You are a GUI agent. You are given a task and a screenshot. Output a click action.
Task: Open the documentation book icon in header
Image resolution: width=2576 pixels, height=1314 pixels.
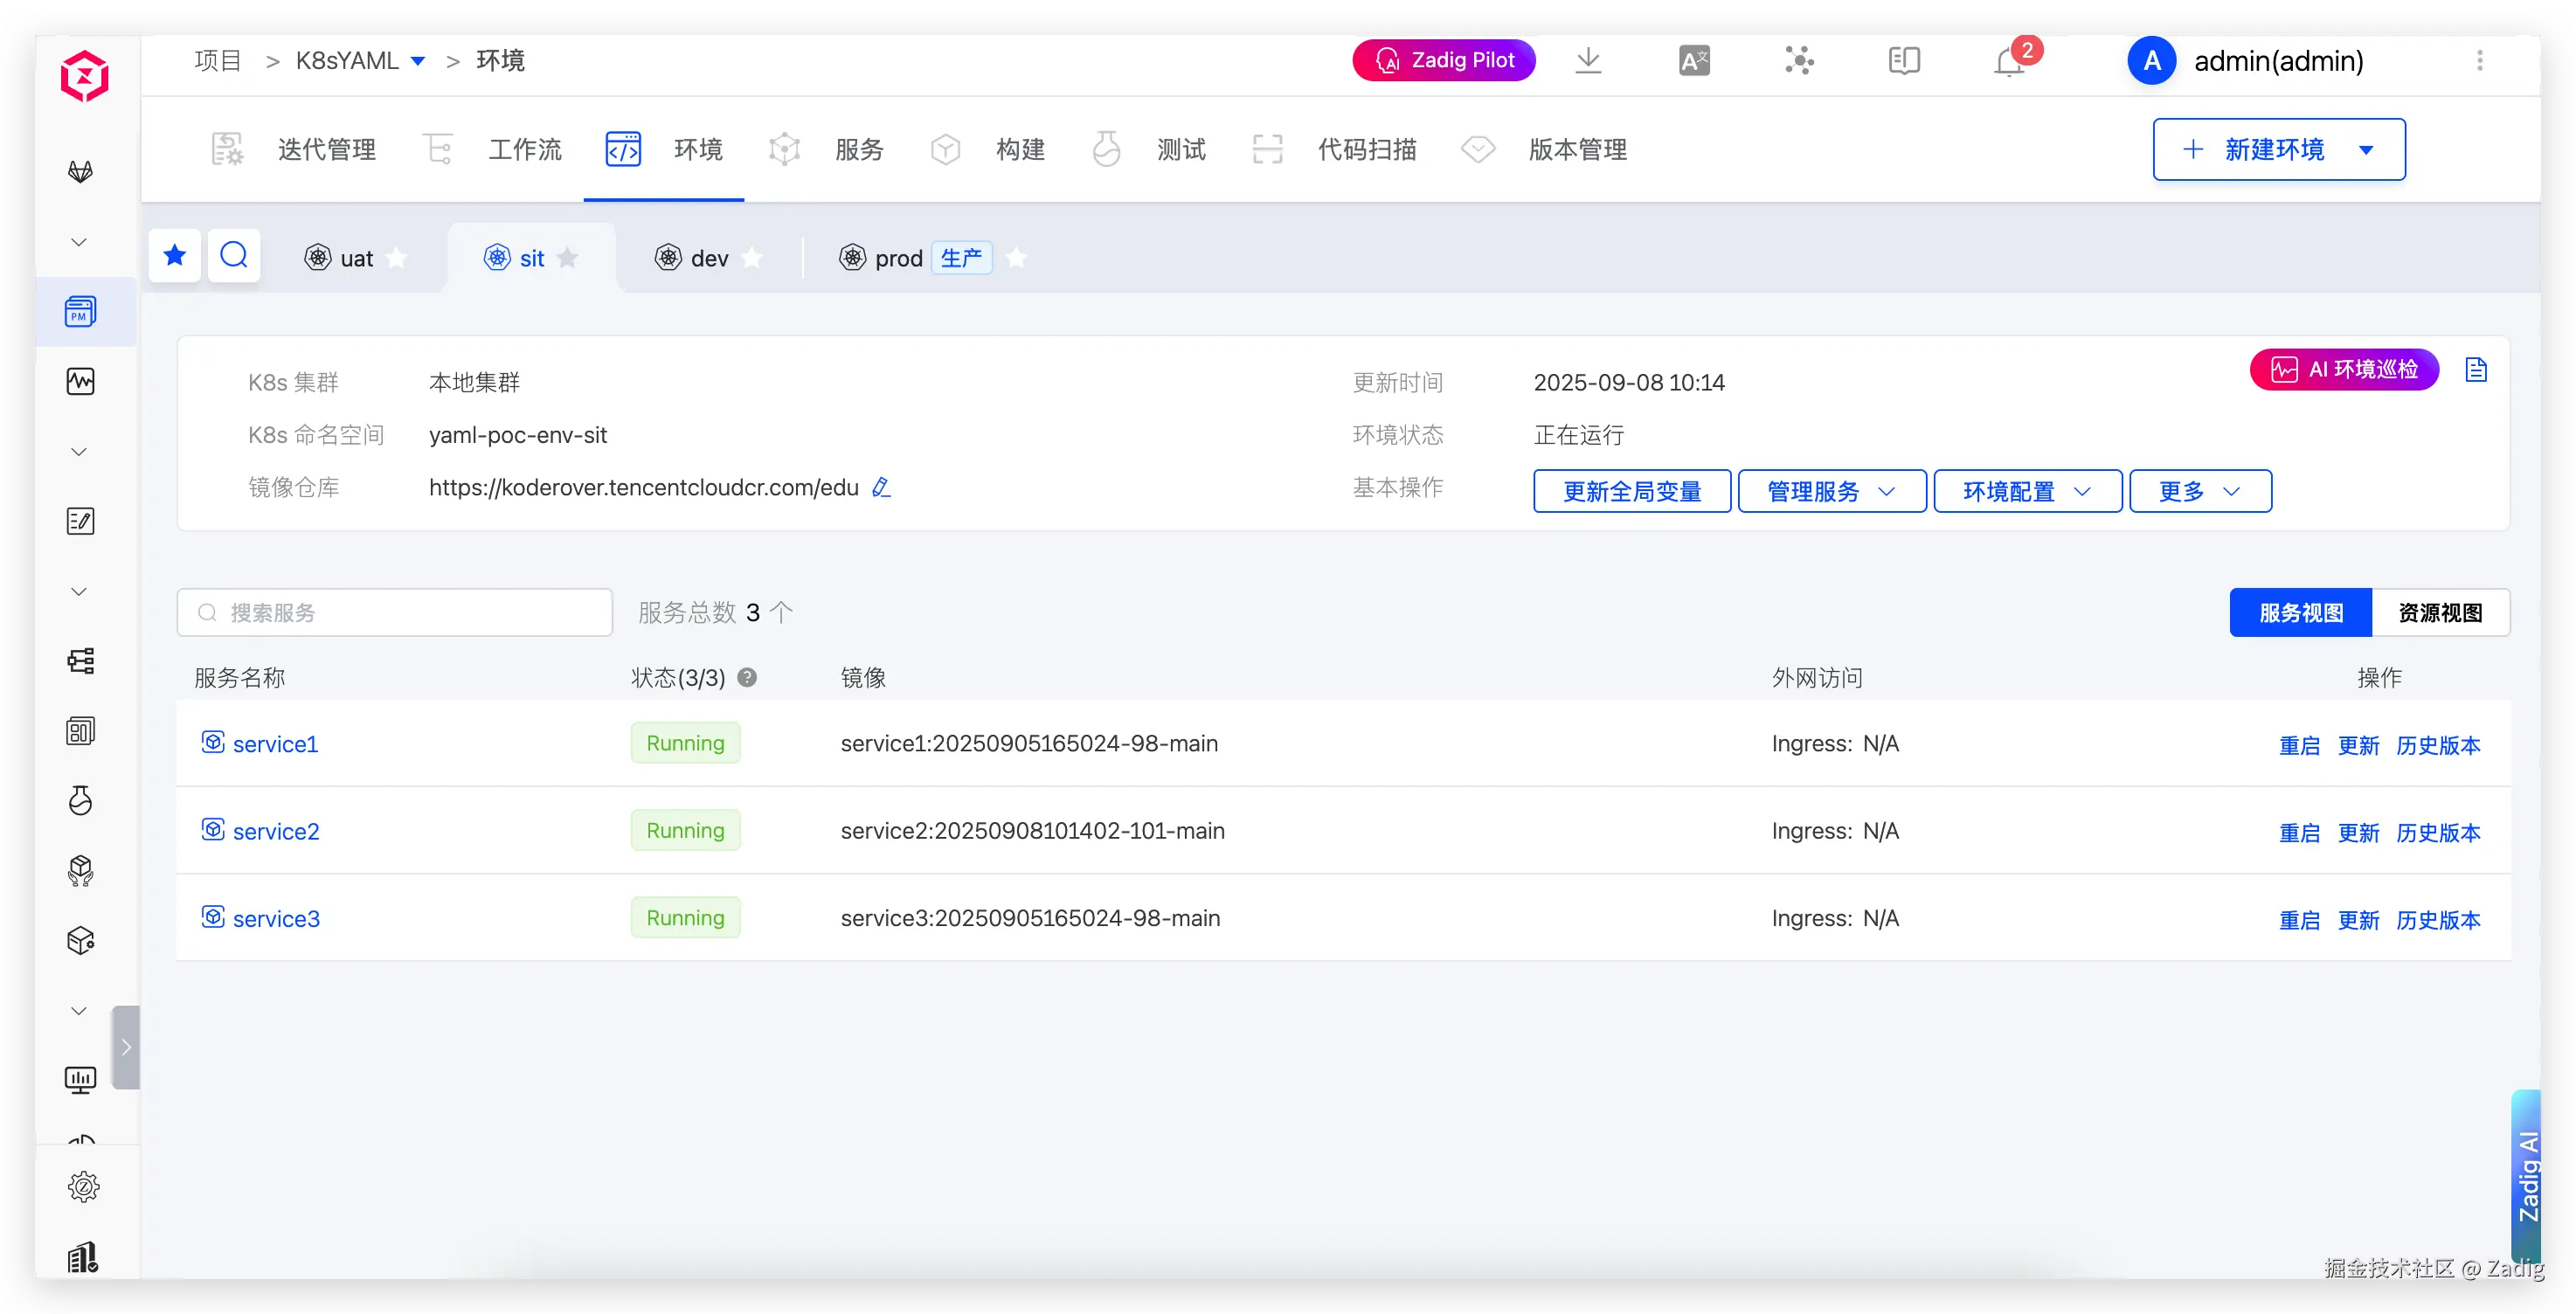coord(1904,61)
